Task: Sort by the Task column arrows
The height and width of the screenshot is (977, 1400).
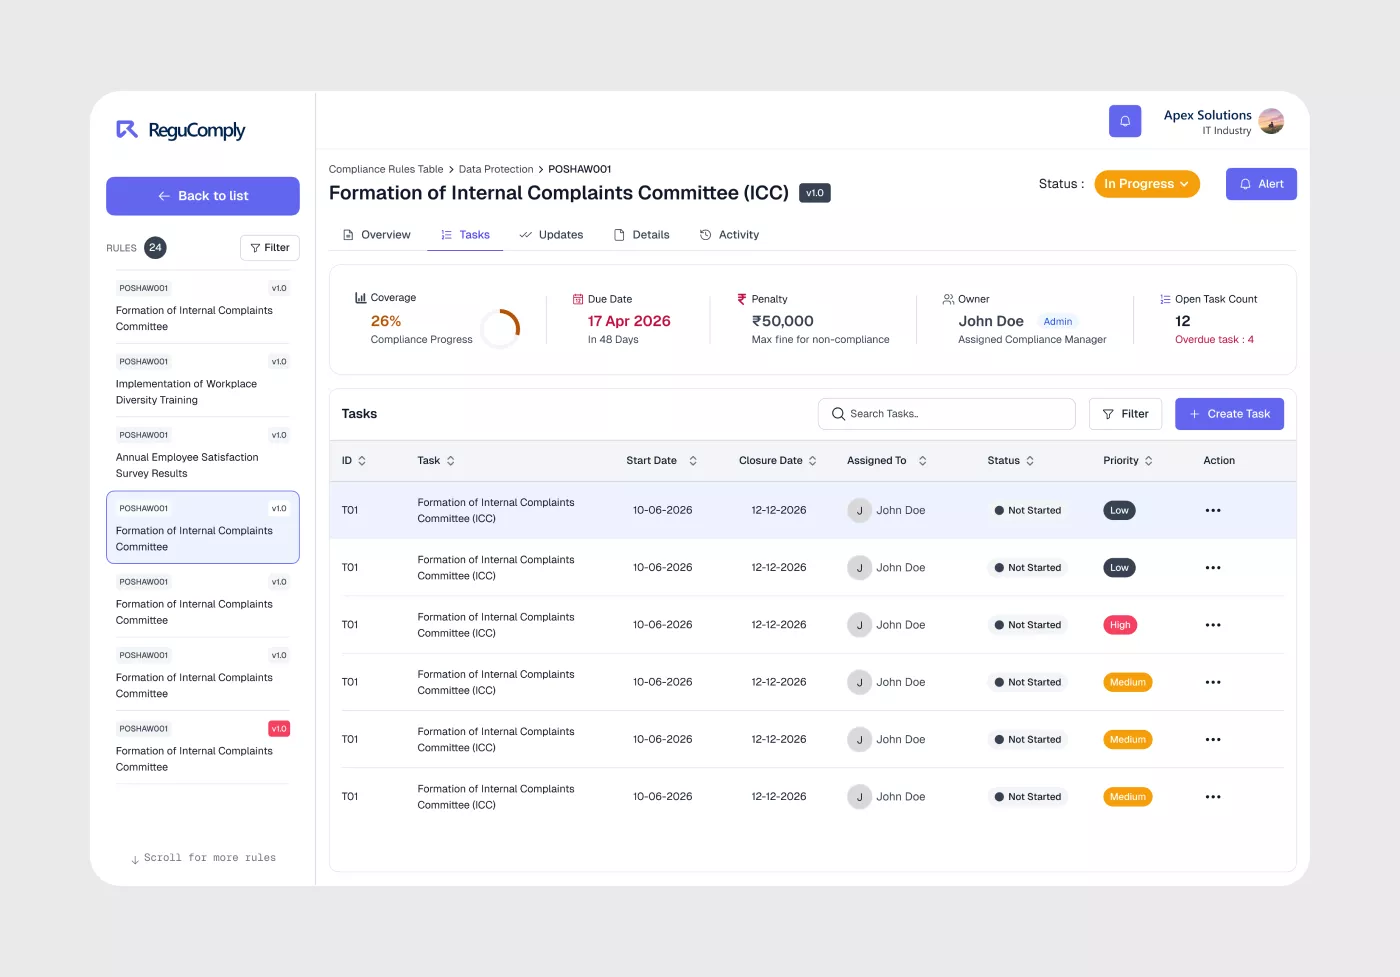Action: pyautogui.click(x=451, y=461)
